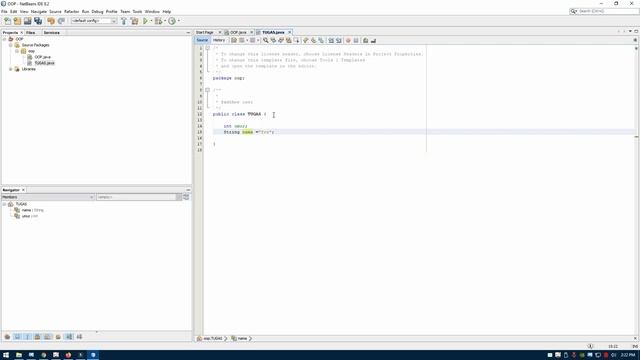Select 'name : String' in Navigator

(32, 210)
